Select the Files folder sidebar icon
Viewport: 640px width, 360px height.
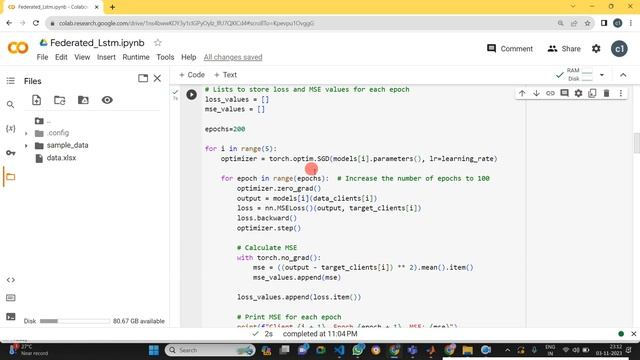click(11, 177)
